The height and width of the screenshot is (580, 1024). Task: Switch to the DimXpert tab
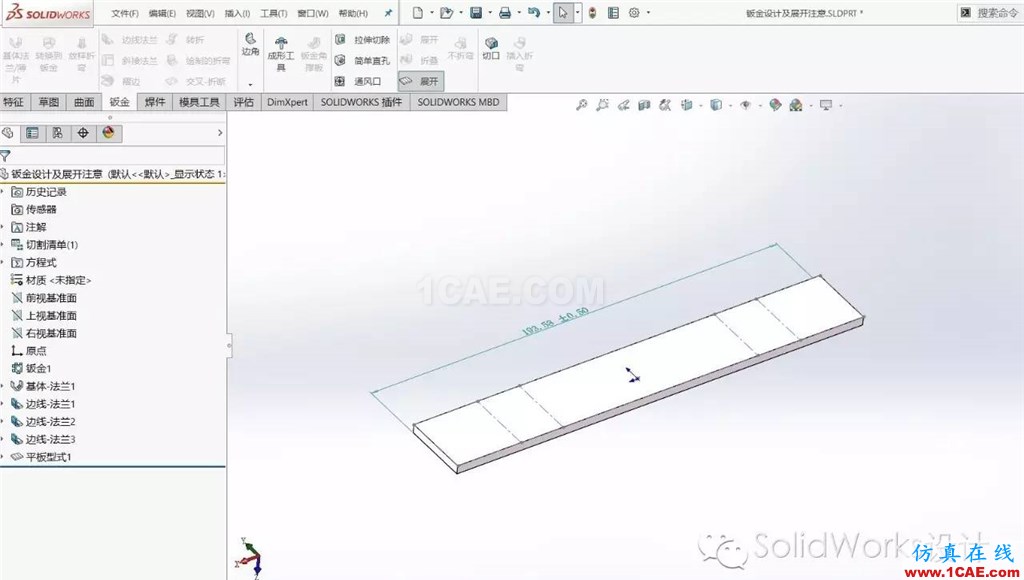(x=287, y=102)
